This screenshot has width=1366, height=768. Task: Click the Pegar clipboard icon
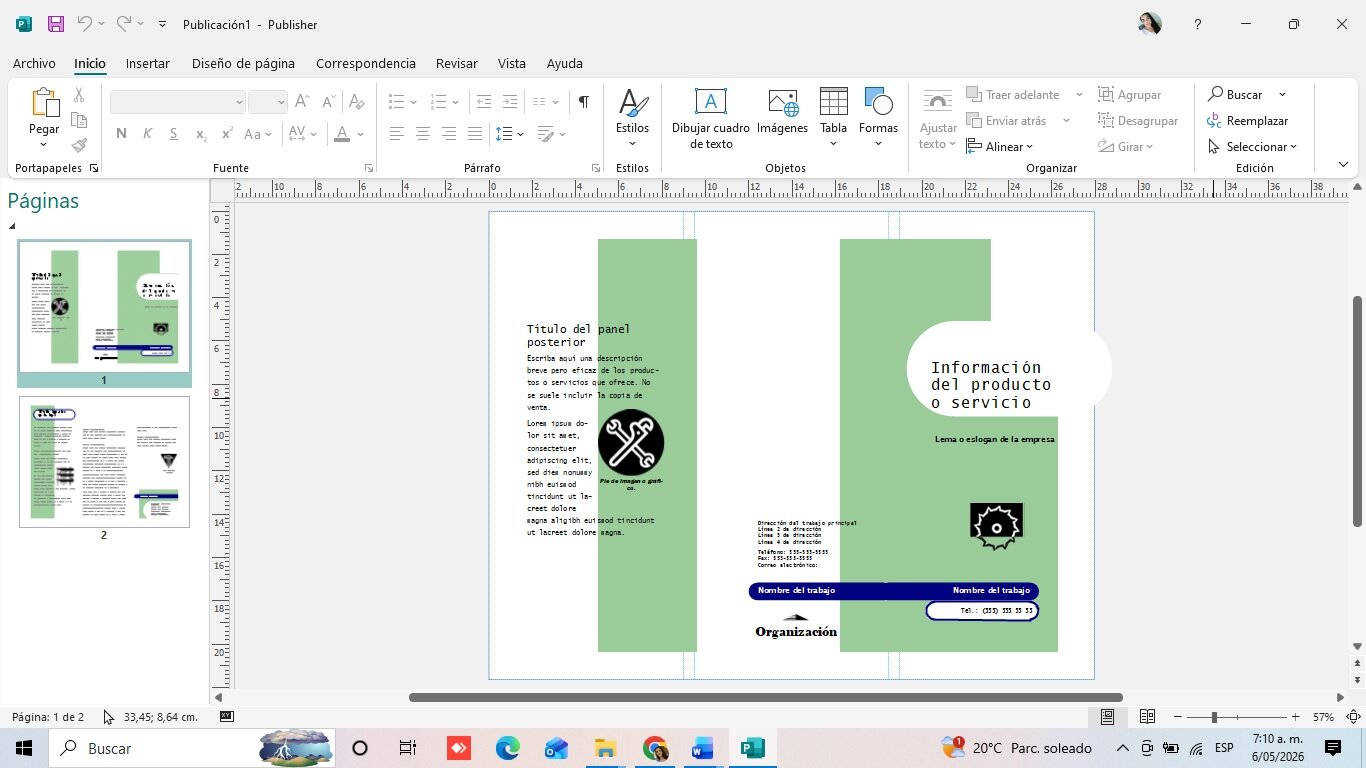(44, 102)
